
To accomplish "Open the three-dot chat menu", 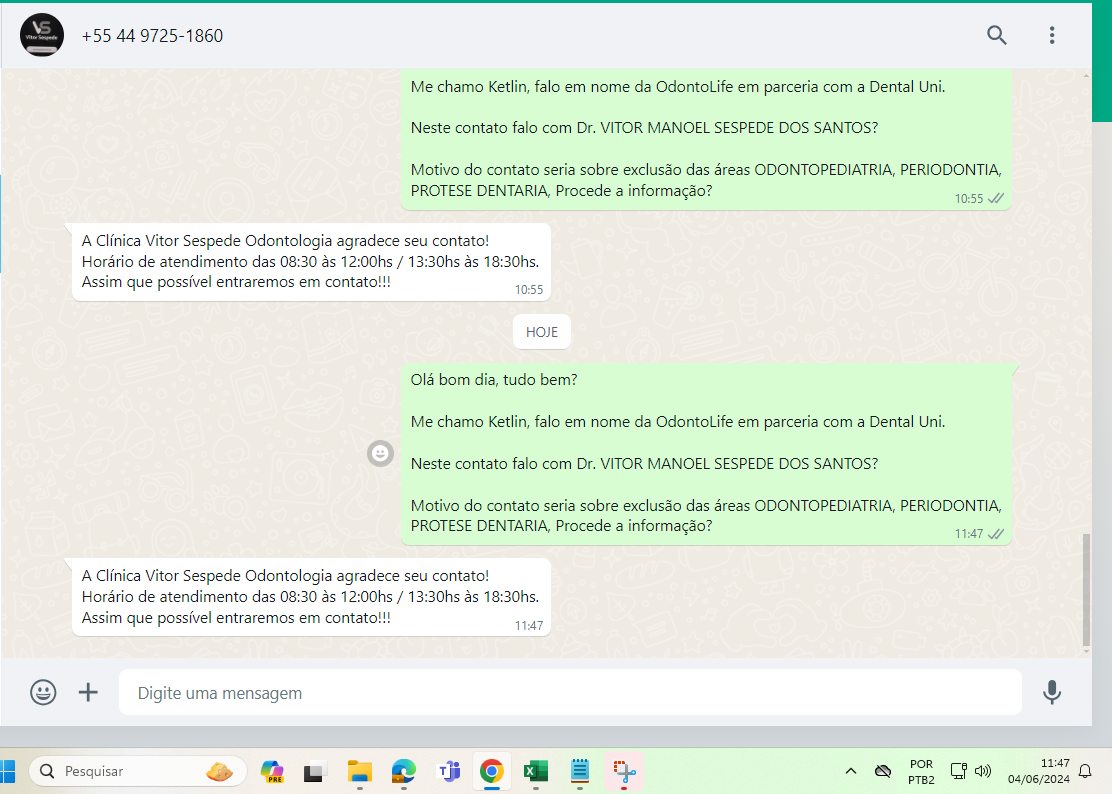I will point(1051,36).
